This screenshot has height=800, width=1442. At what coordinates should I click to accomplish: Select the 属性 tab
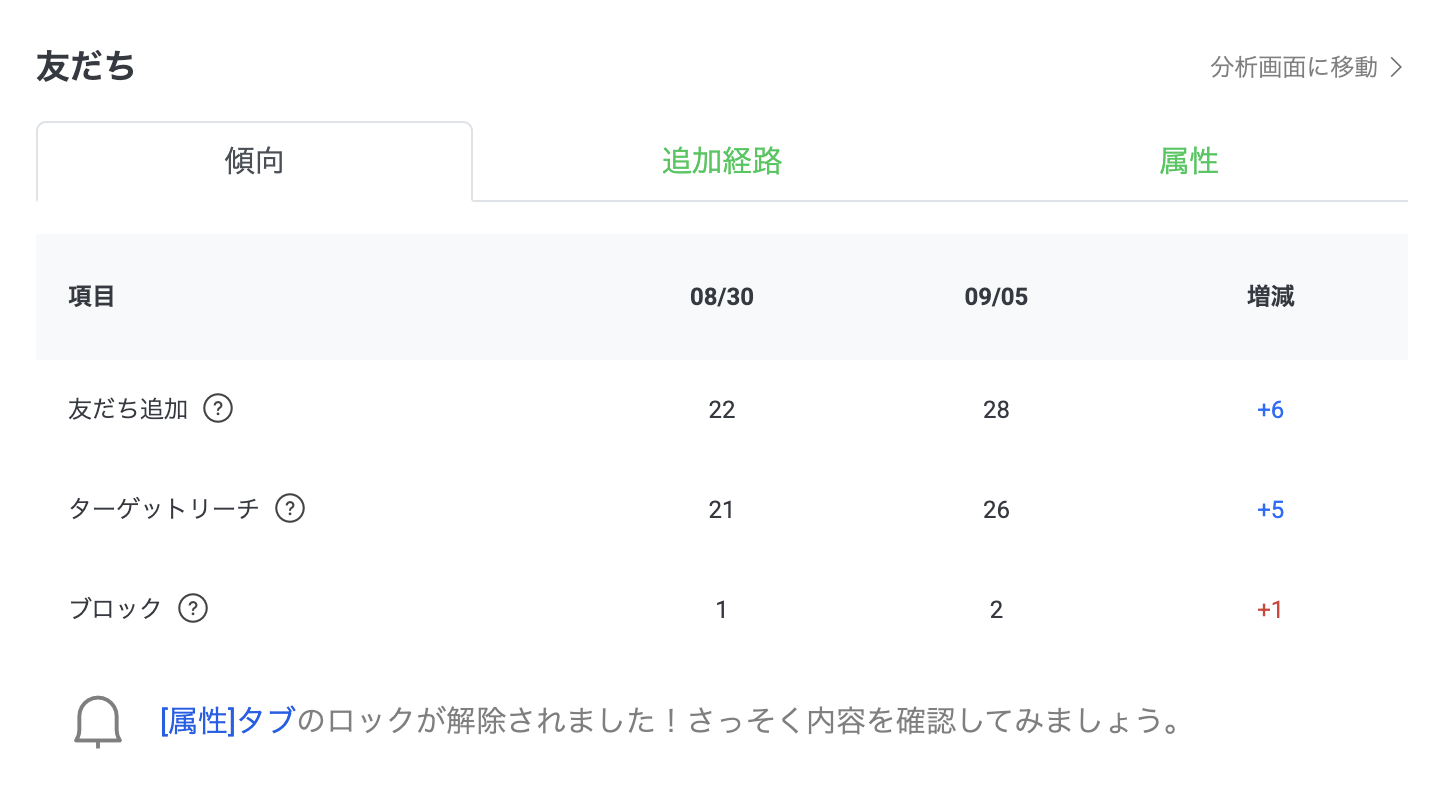click(x=1189, y=161)
